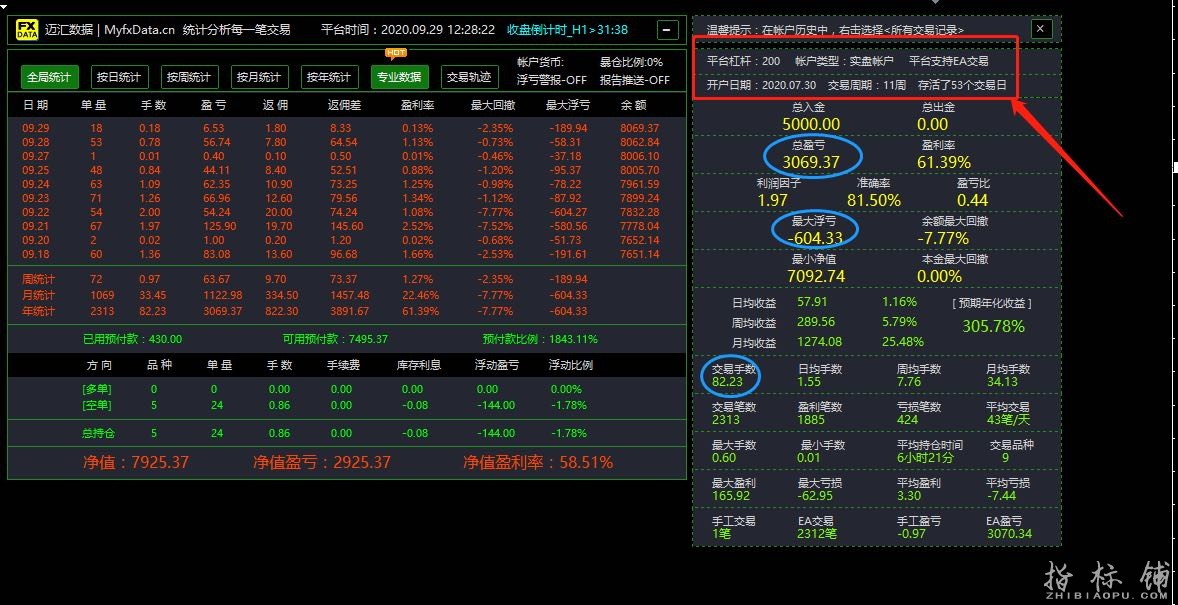Viewport: 1178px width, 605px height.
Task: Switch to 按周统计 tab
Action: (189, 77)
